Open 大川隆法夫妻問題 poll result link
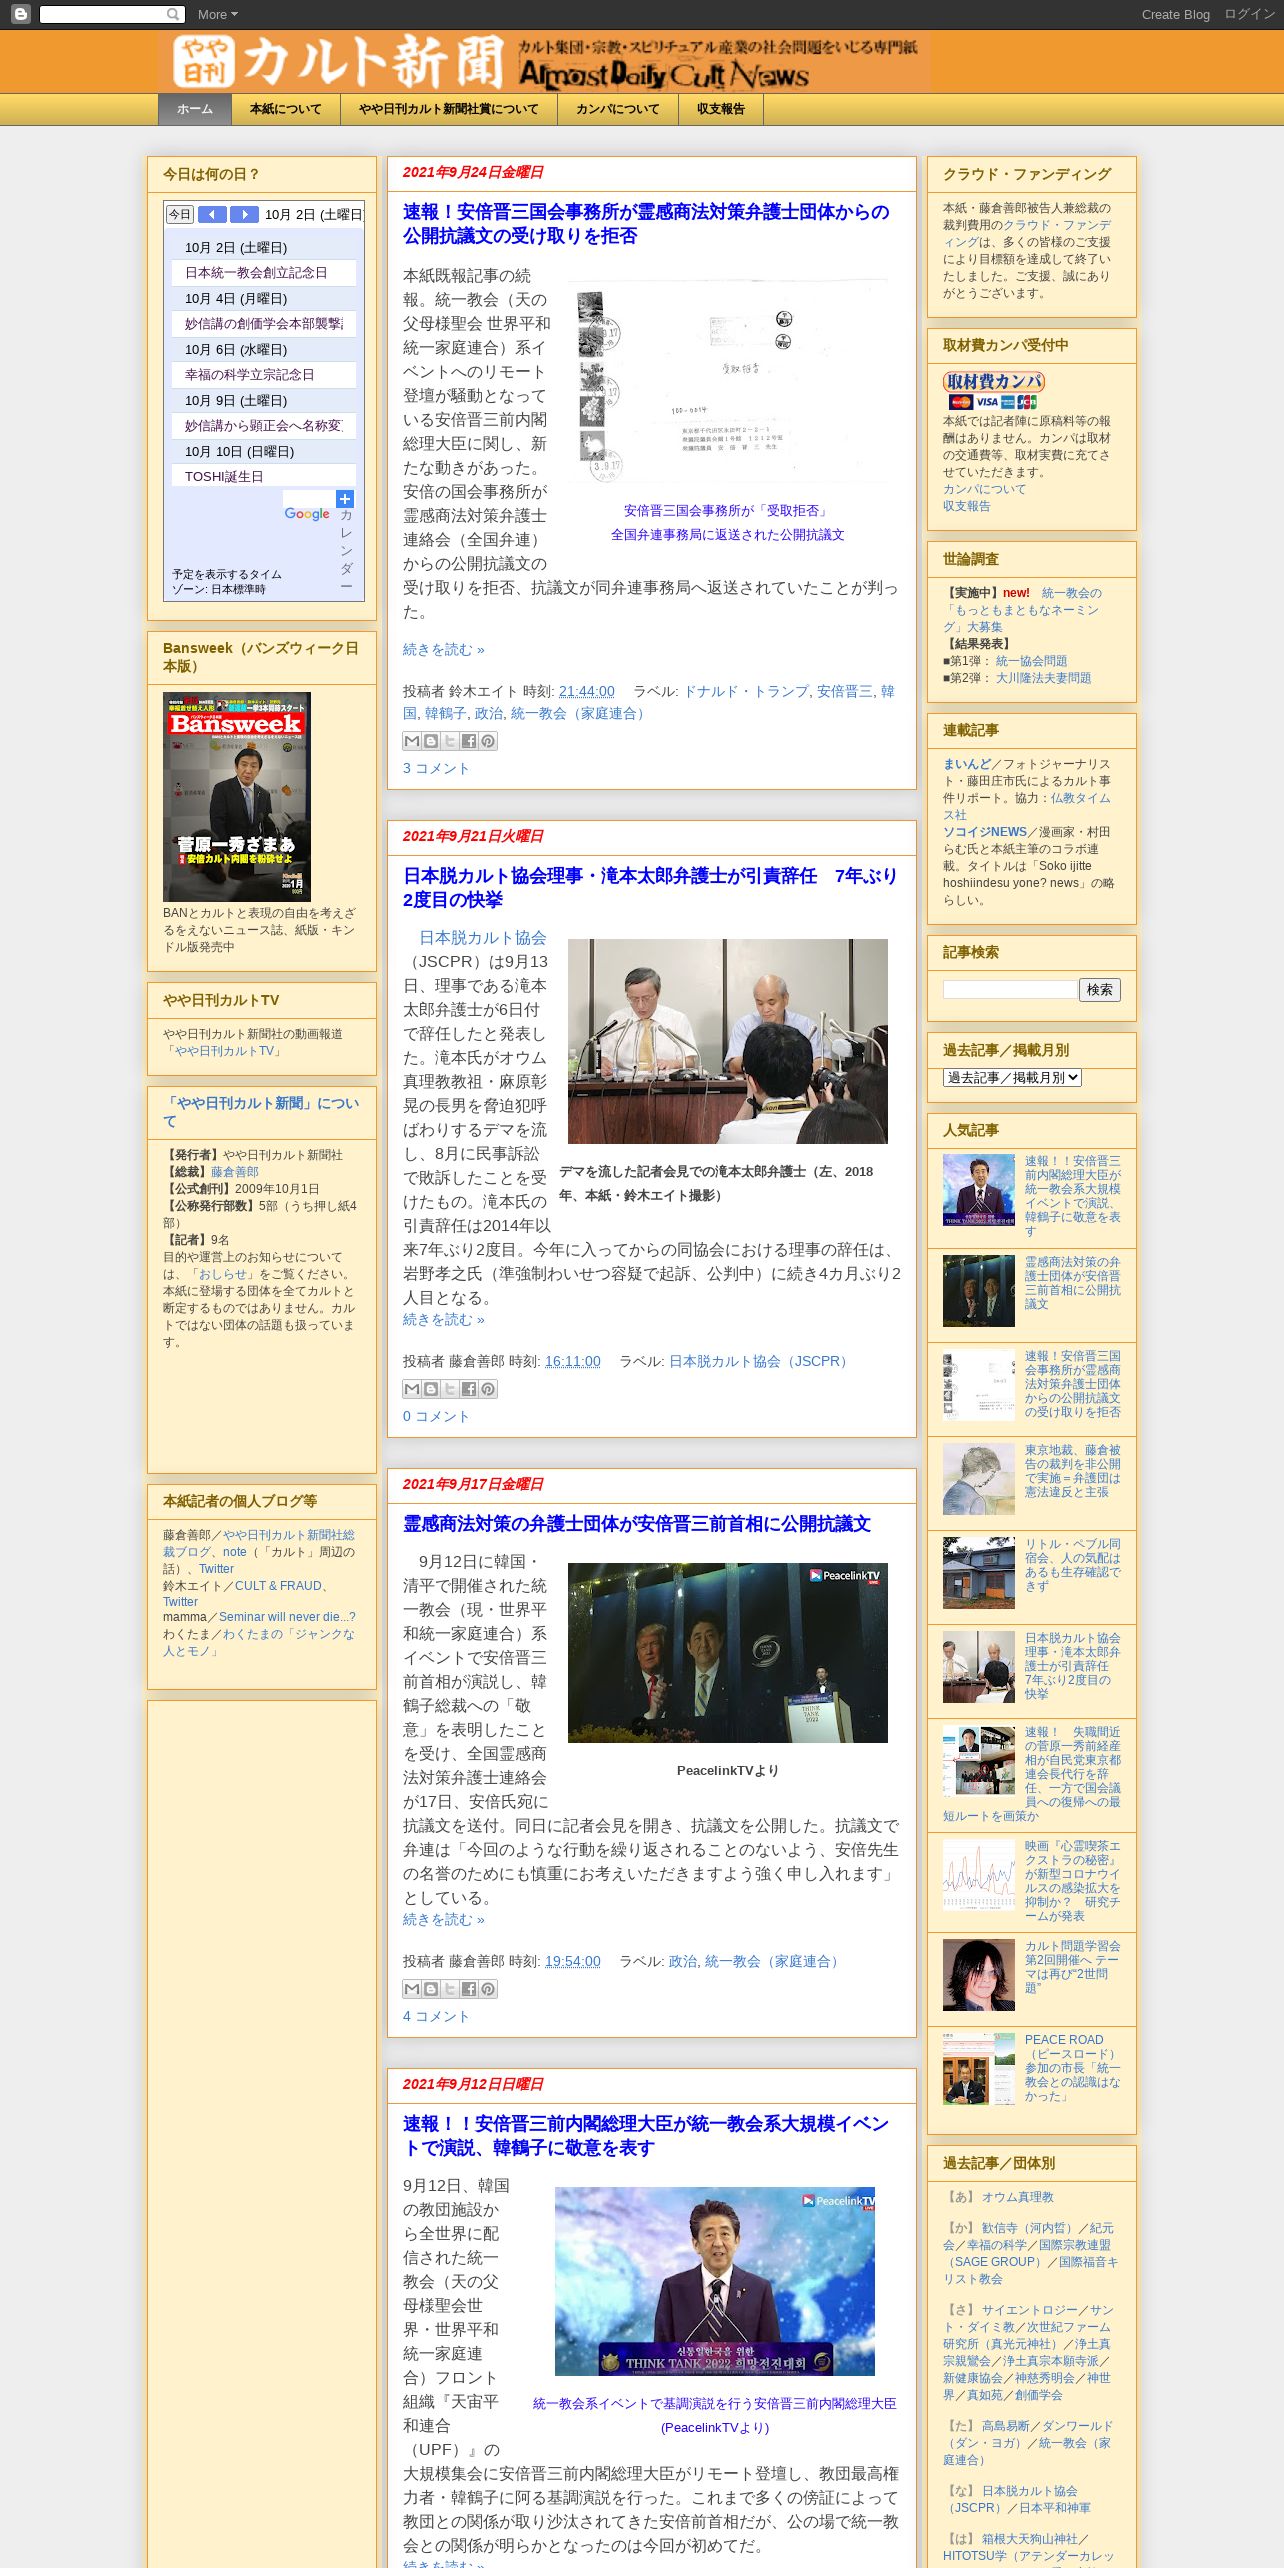The image size is (1284, 2568). (1043, 678)
